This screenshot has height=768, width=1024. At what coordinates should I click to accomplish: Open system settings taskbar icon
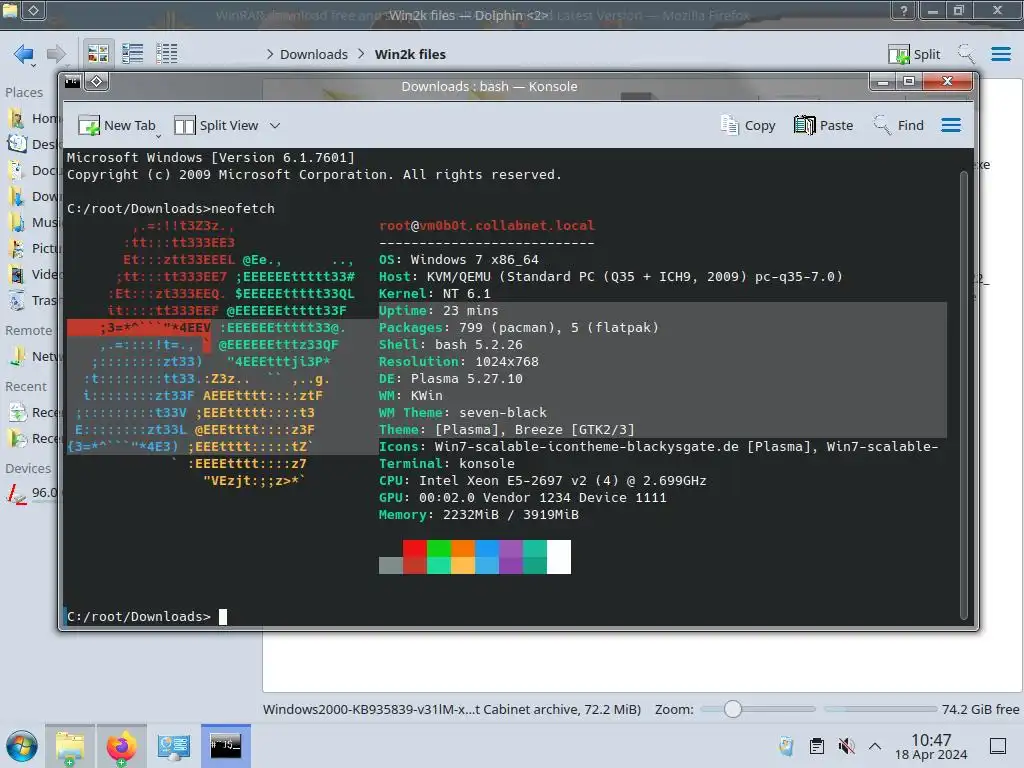(x=174, y=746)
